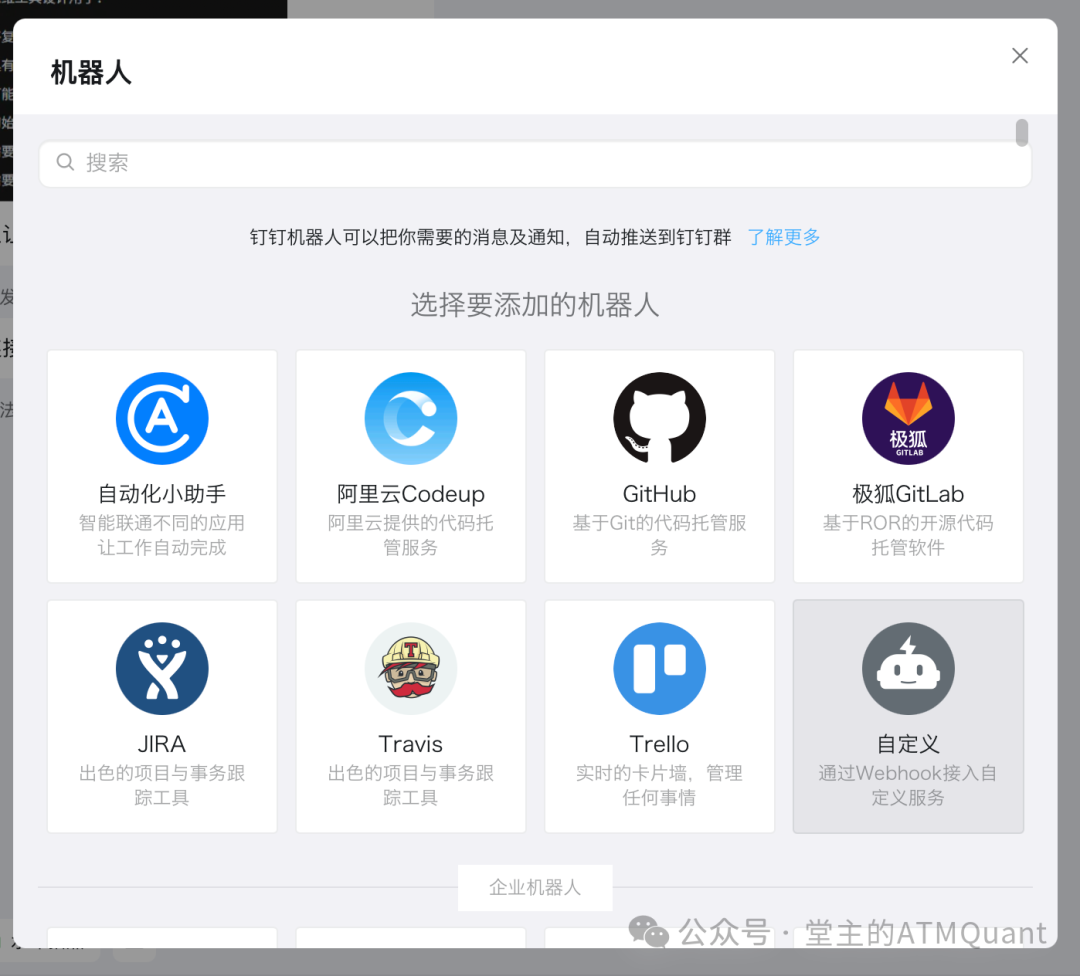The height and width of the screenshot is (976, 1080).
Task: Choose the JIRA robot icon
Action: (x=162, y=668)
